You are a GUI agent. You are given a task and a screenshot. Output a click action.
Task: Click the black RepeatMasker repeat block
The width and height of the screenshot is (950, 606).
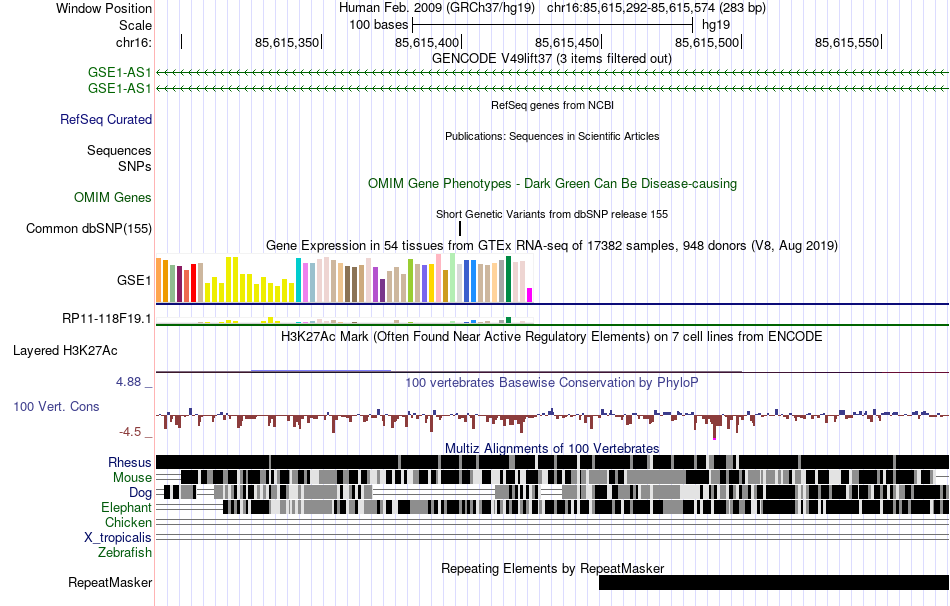click(x=774, y=582)
